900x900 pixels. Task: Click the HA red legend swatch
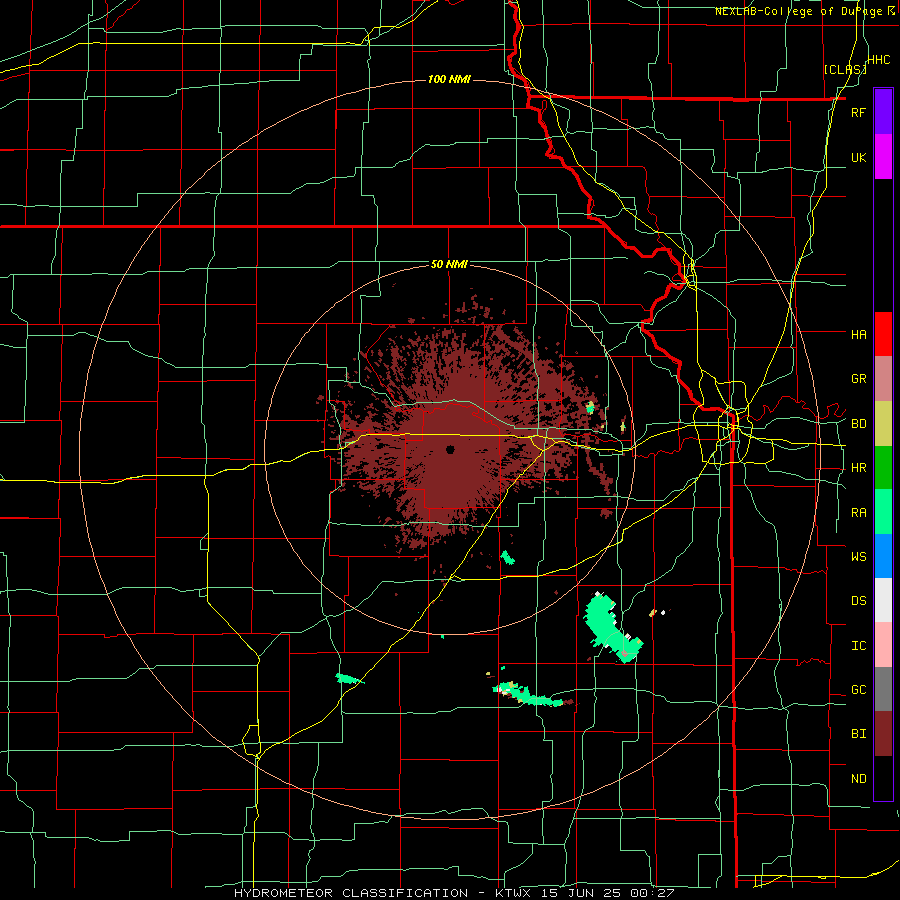883,334
